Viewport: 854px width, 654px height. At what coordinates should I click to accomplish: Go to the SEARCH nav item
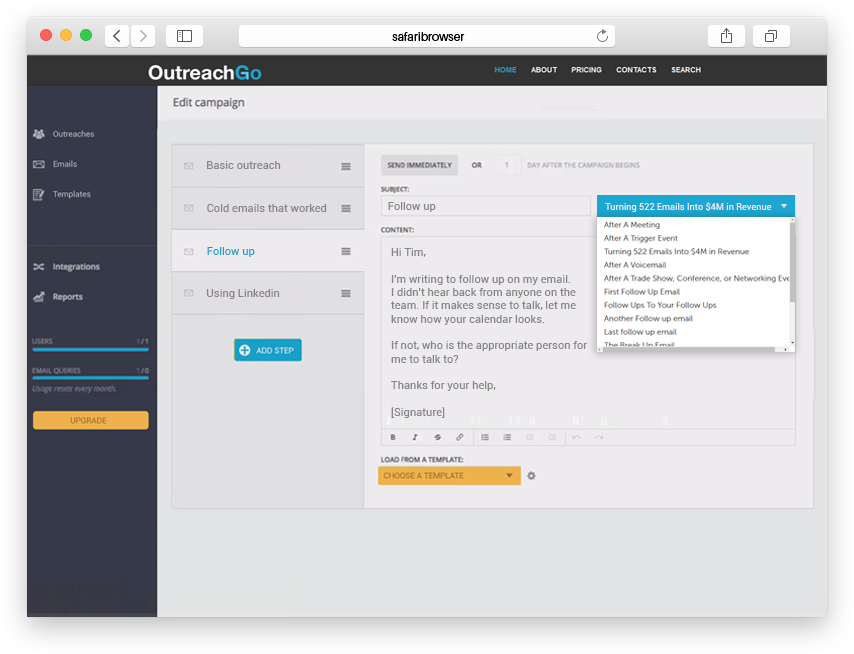(x=686, y=70)
